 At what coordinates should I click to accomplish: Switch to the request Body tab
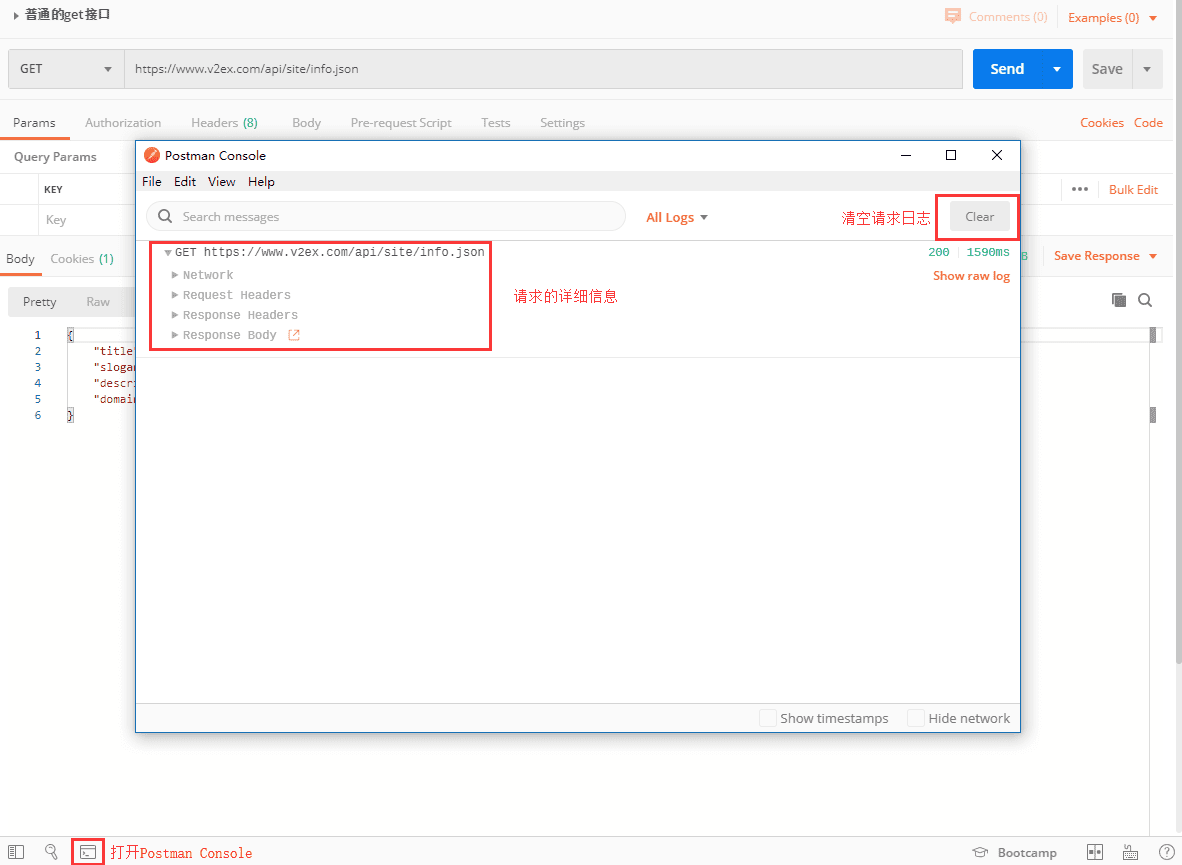(306, 122)
